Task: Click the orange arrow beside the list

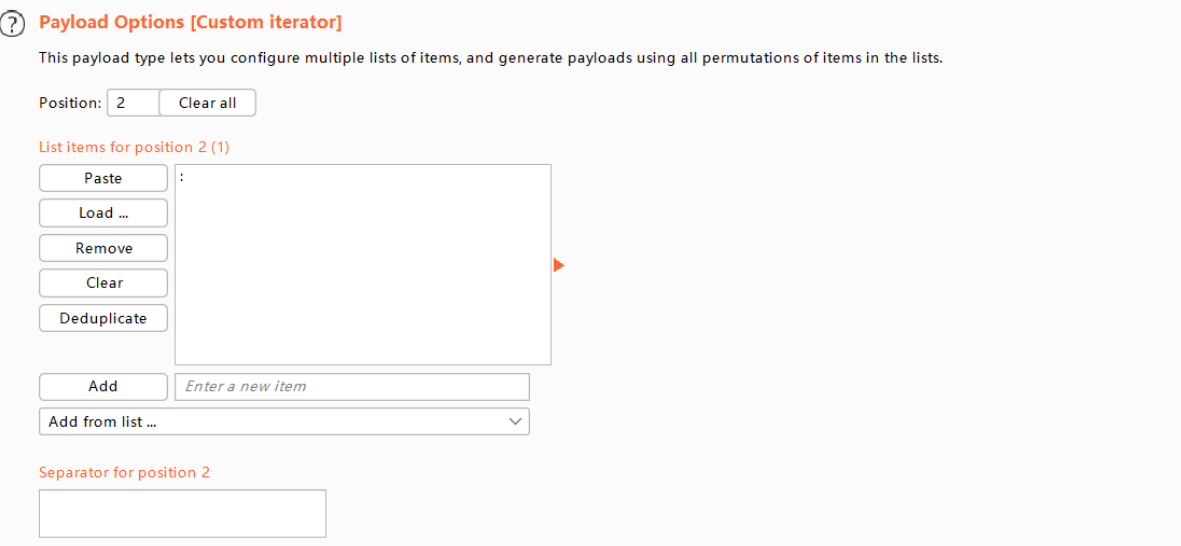Action: click(558, 265)
